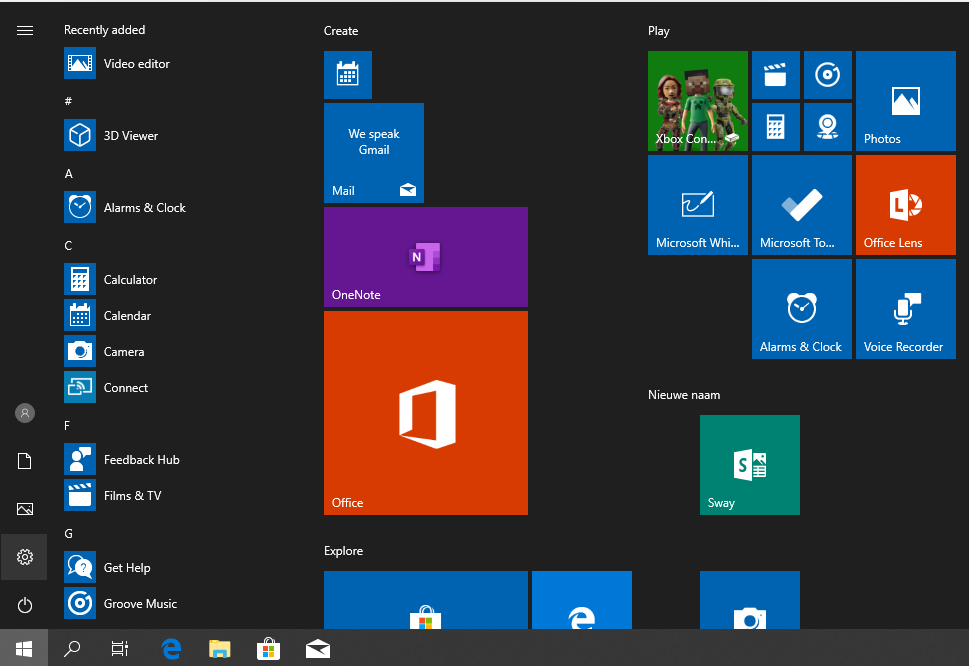Click the Explore tile group title
The image size is (969, 666).
[344, 551]
